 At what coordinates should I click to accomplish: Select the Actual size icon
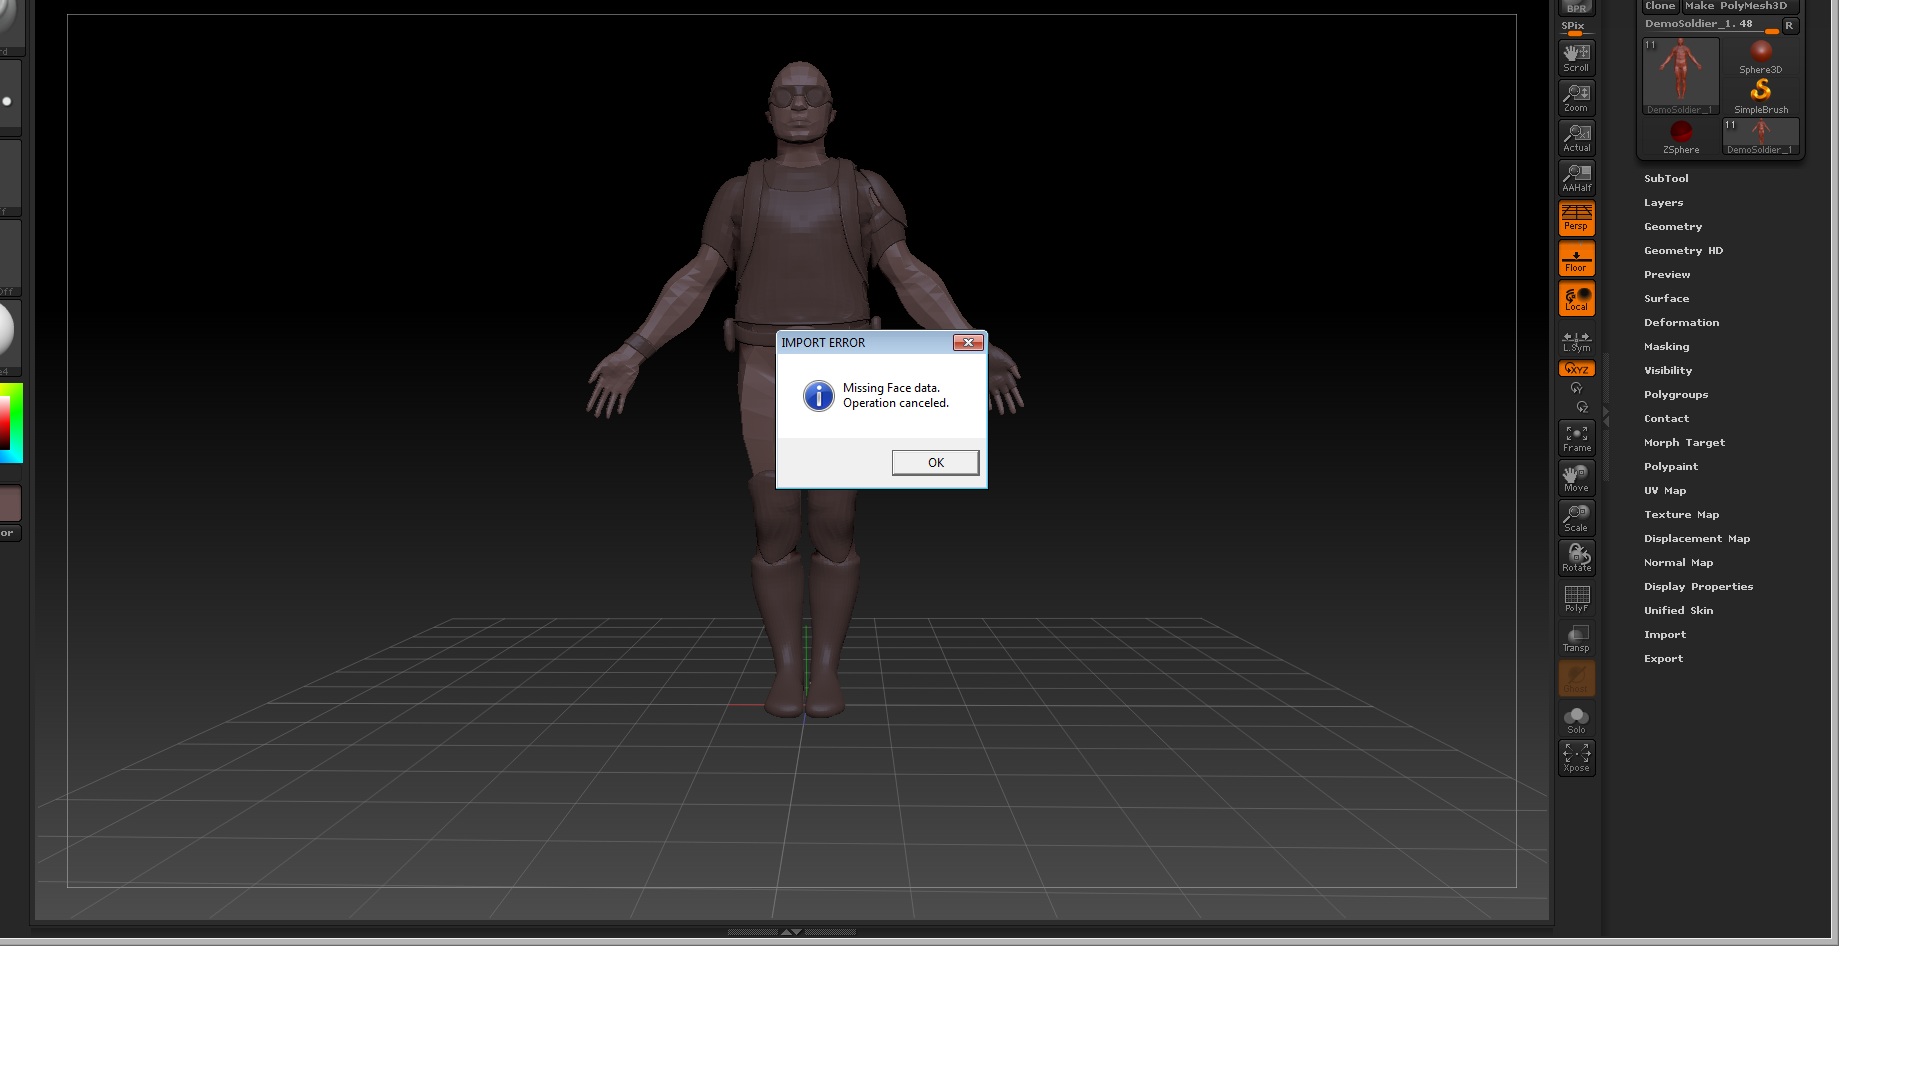click(x=1576, y=138)
